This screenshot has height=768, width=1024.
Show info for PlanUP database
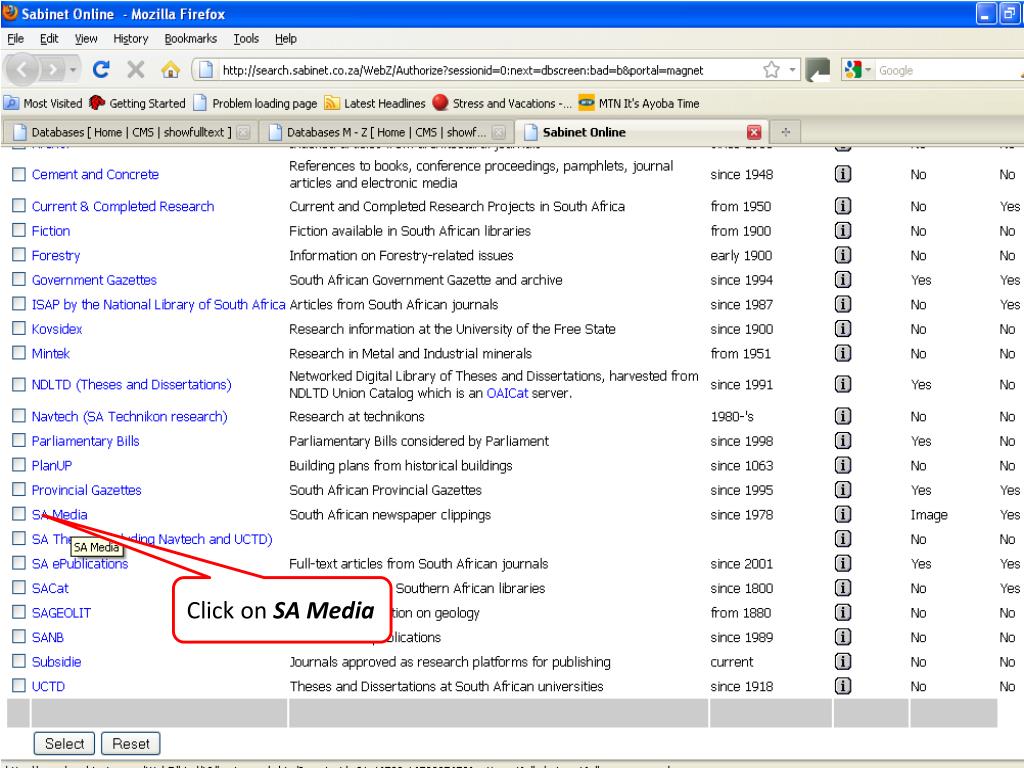842,465
